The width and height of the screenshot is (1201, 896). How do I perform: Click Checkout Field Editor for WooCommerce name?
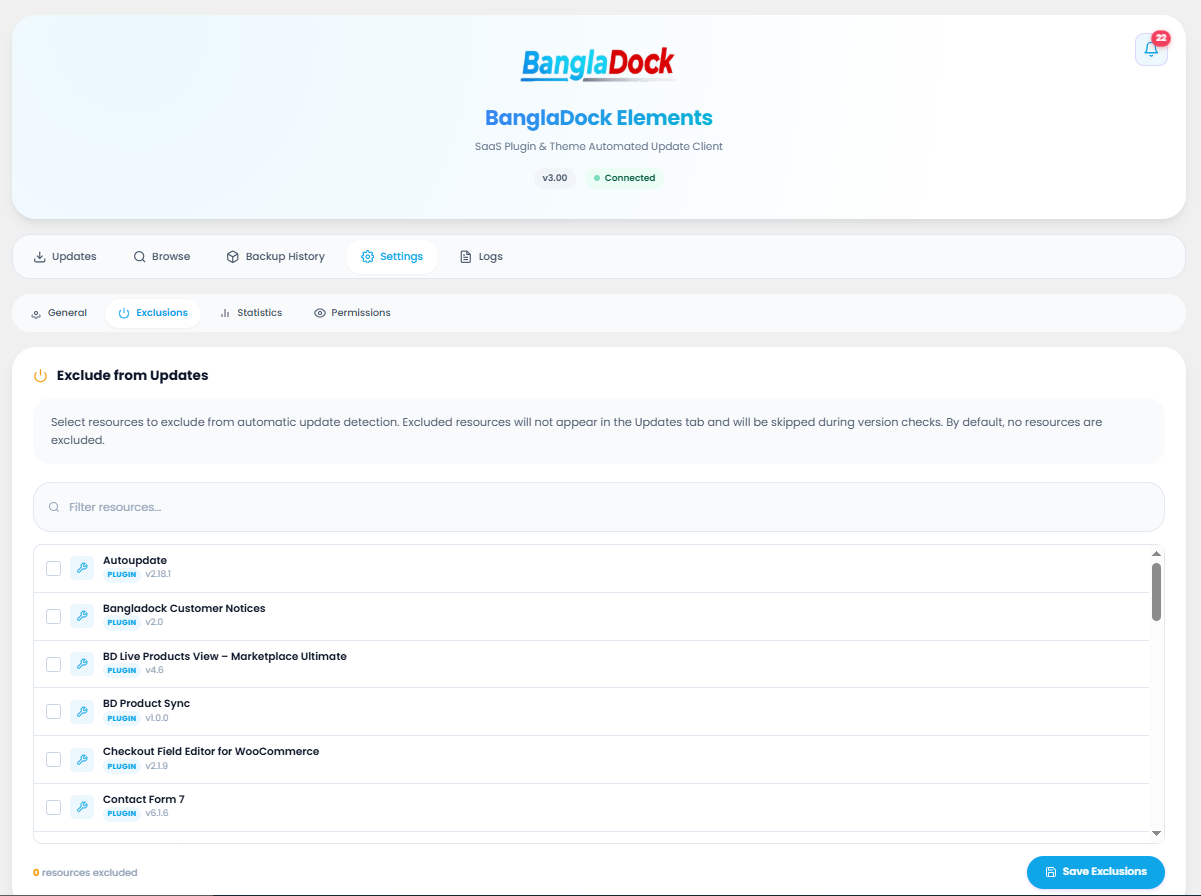pyautogui.click(x=211, y=752)
